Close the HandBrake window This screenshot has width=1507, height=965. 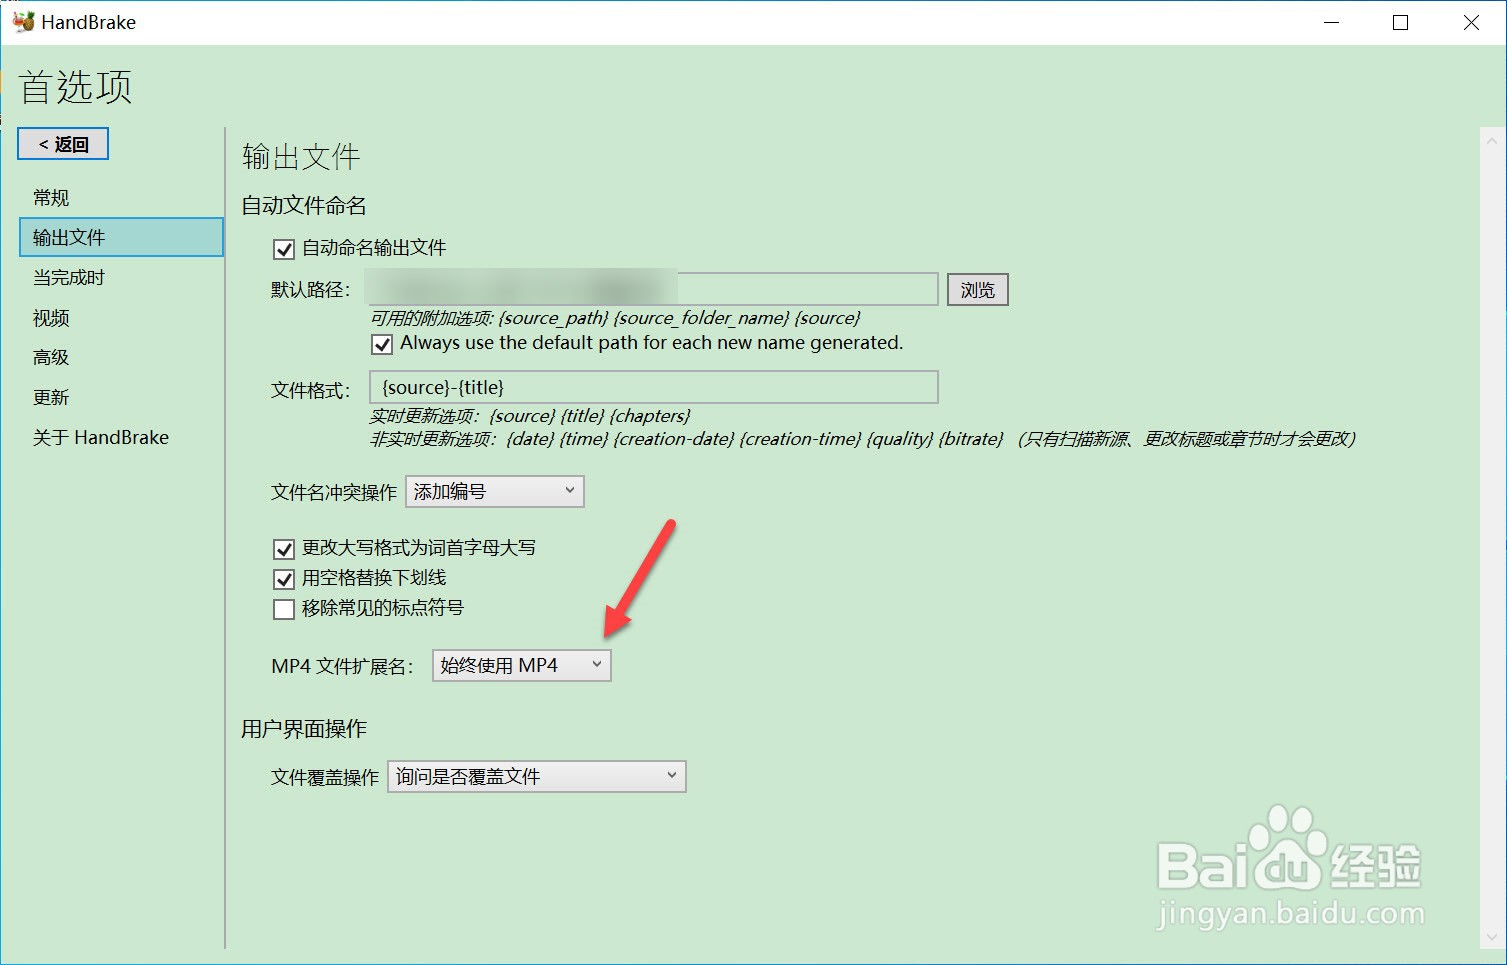[1471, 22]
